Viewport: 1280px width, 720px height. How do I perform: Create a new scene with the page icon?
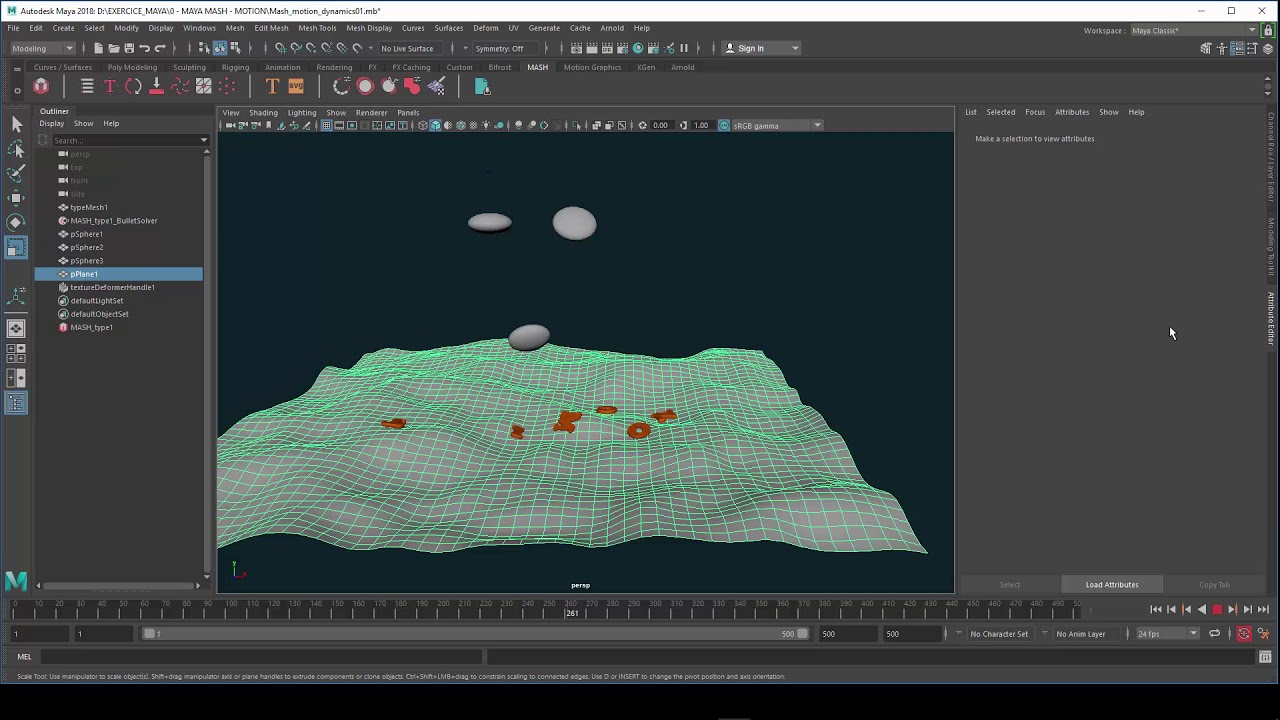[x=98, y=48]
